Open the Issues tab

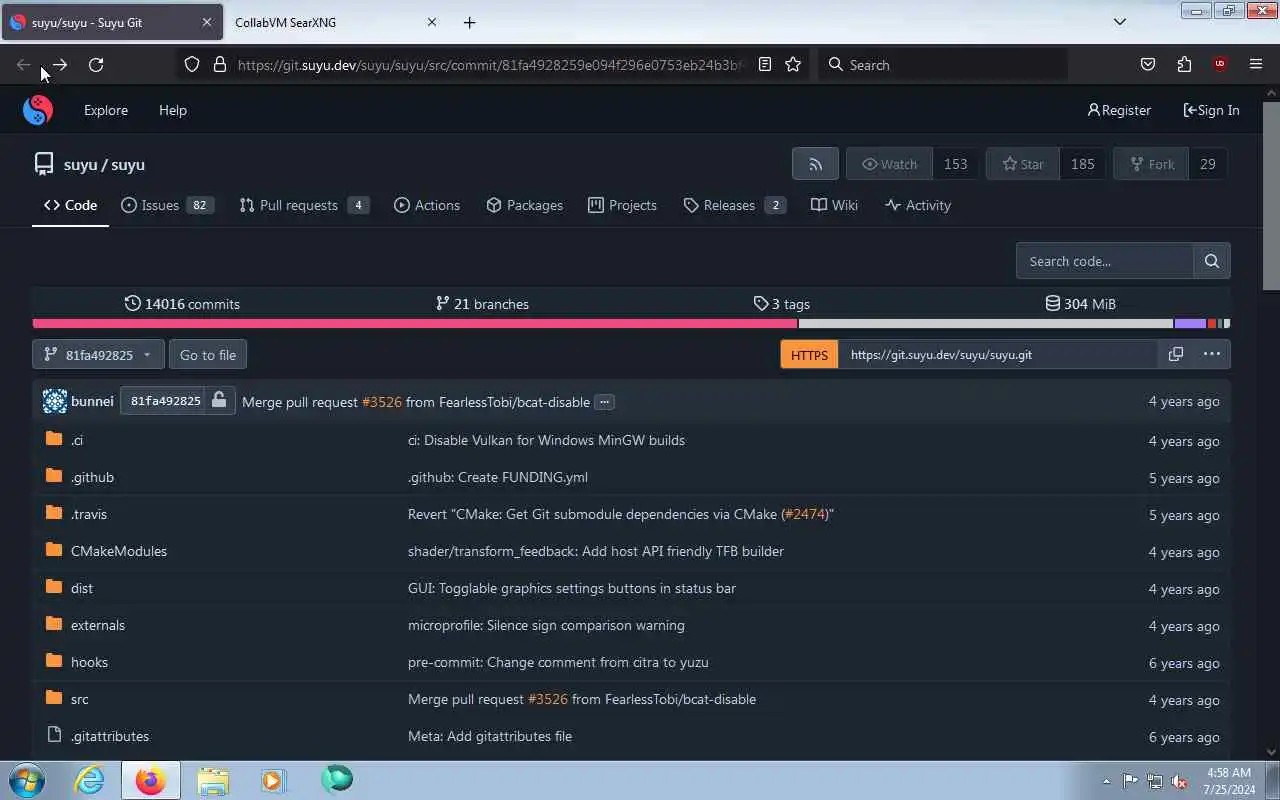(167, 205)
